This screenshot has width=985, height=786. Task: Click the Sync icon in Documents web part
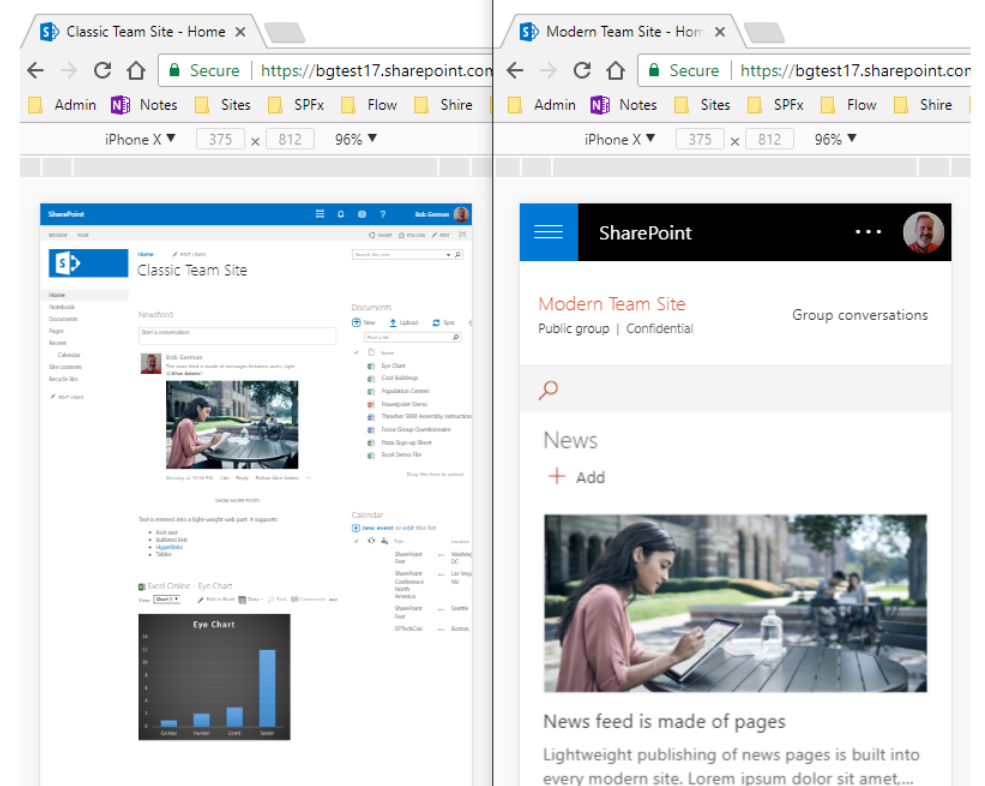(x=436, y=322)
